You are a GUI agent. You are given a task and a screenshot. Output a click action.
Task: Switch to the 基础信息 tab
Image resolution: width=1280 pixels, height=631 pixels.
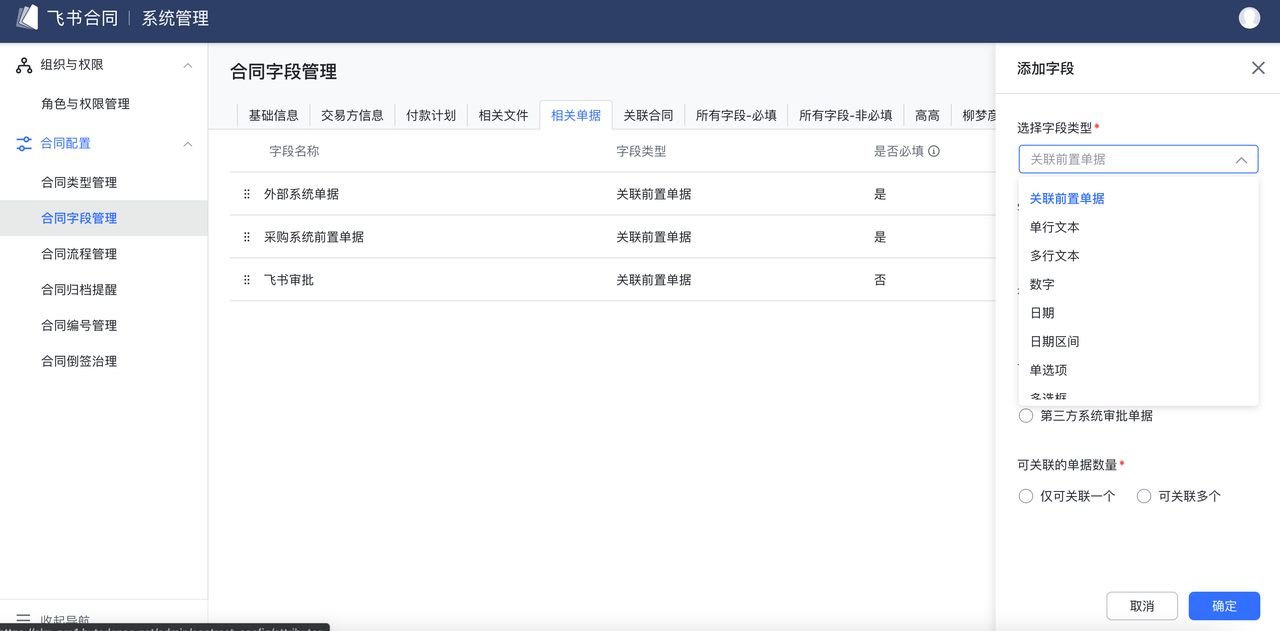coord(273,115)
